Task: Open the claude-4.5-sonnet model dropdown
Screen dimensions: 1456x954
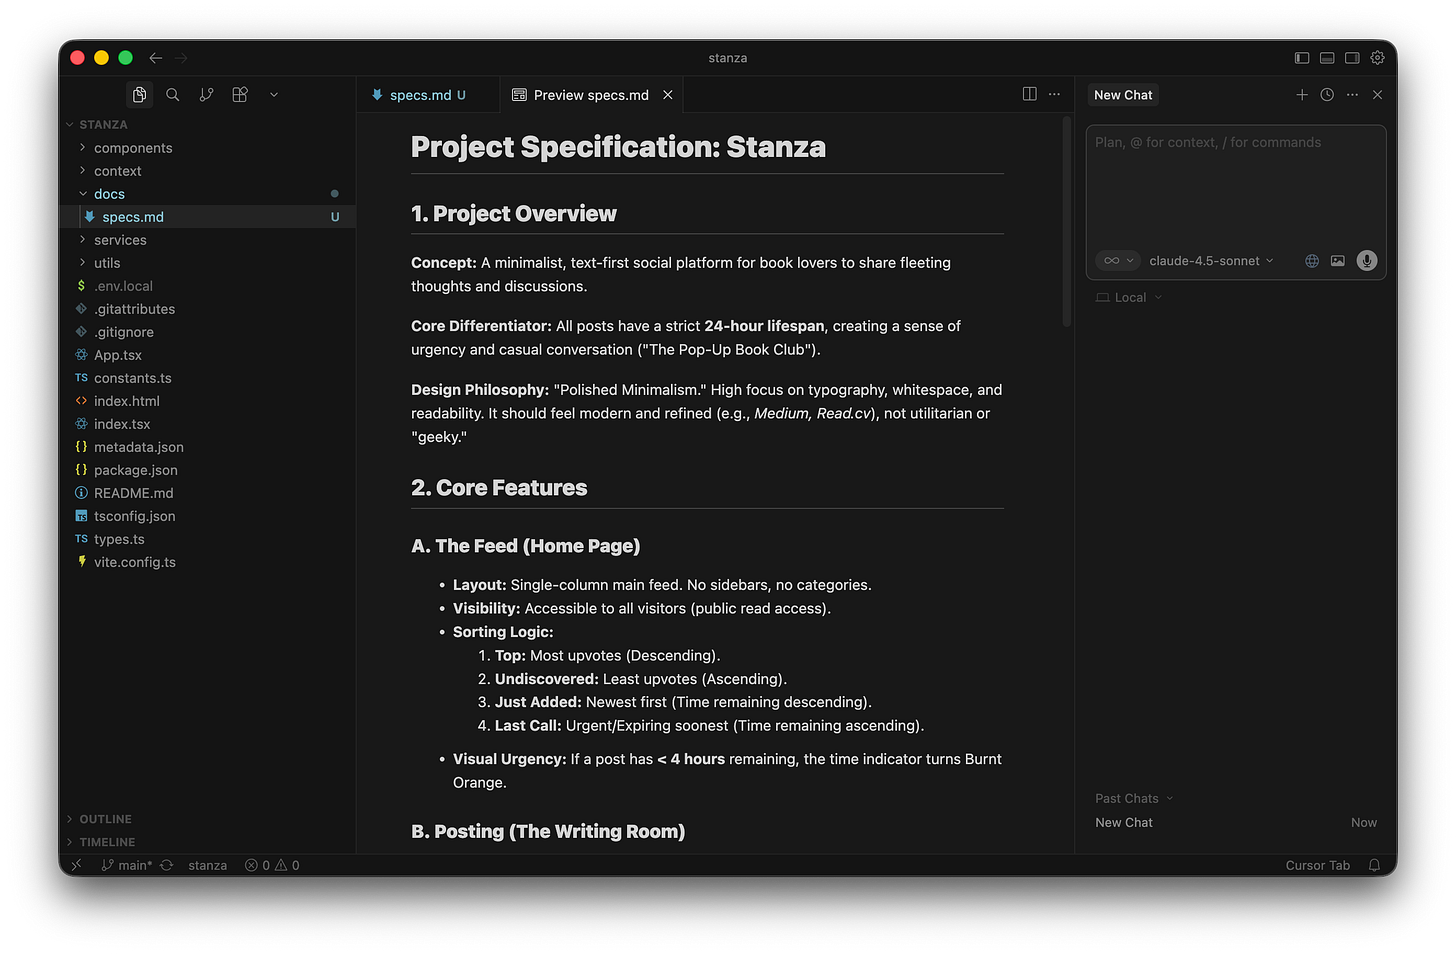Action: click(x=1210, y=260)
